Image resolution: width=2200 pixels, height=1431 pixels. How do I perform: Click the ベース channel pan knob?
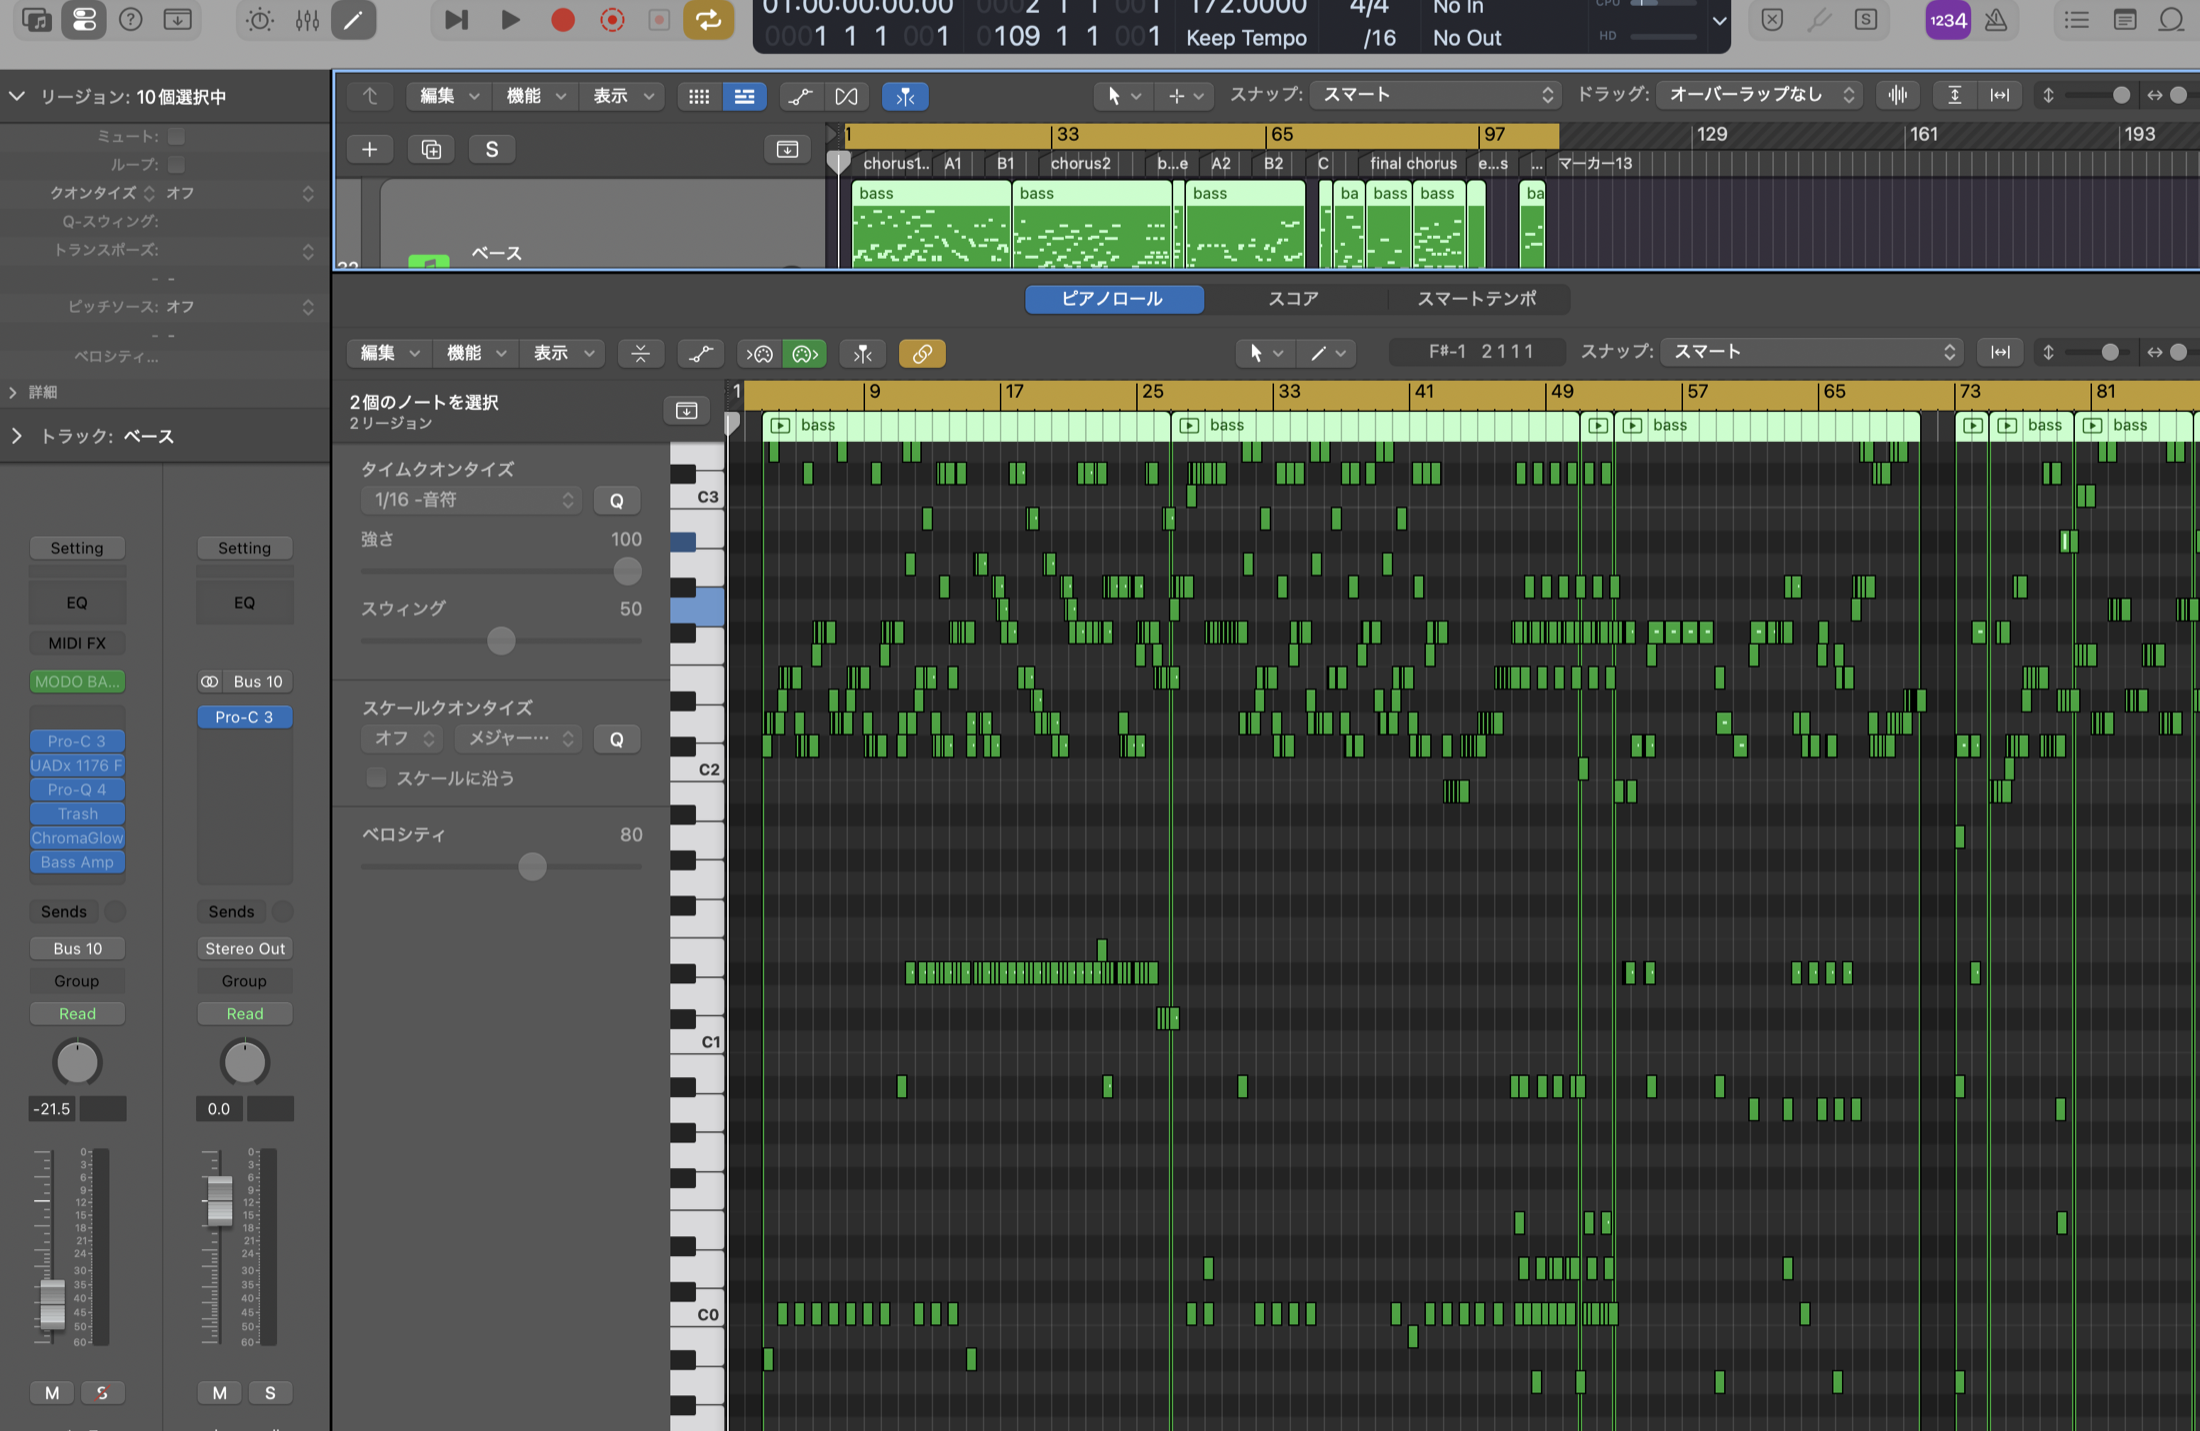coord(77,1062)
